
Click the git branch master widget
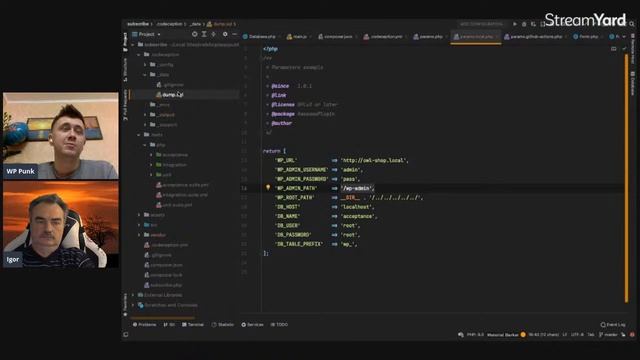click(609, 335)
